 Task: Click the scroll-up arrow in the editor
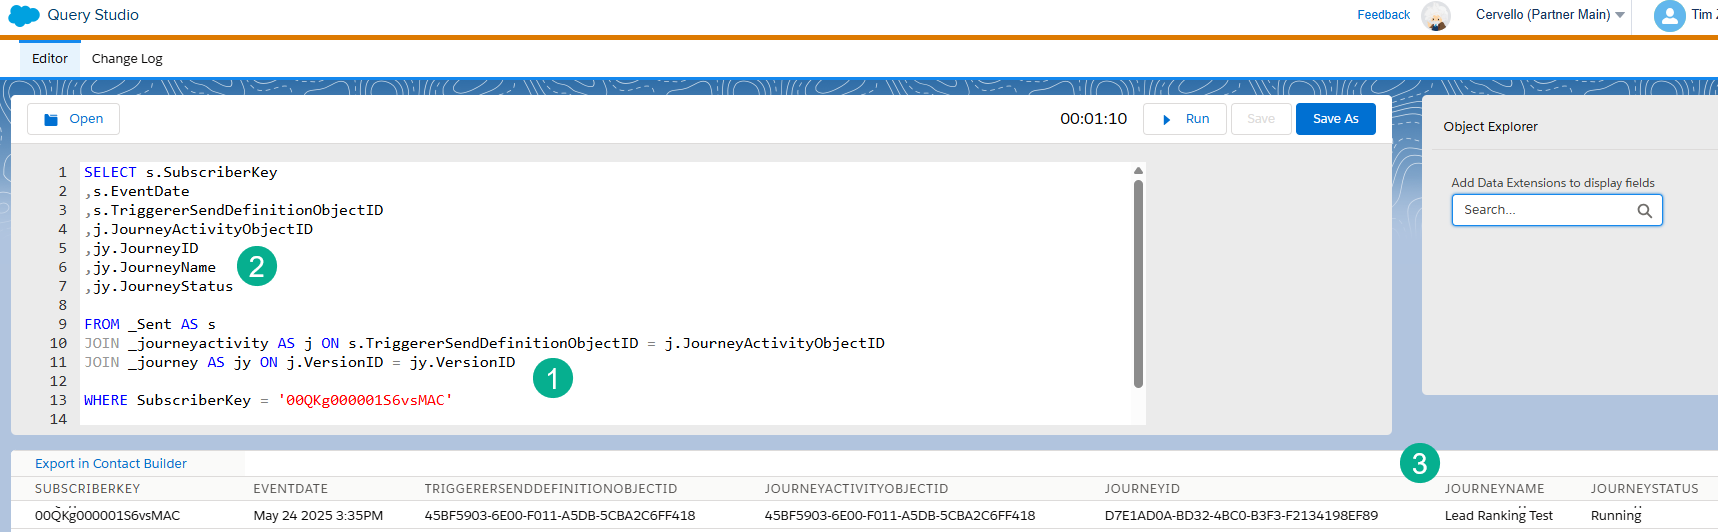coord(1138,171)
